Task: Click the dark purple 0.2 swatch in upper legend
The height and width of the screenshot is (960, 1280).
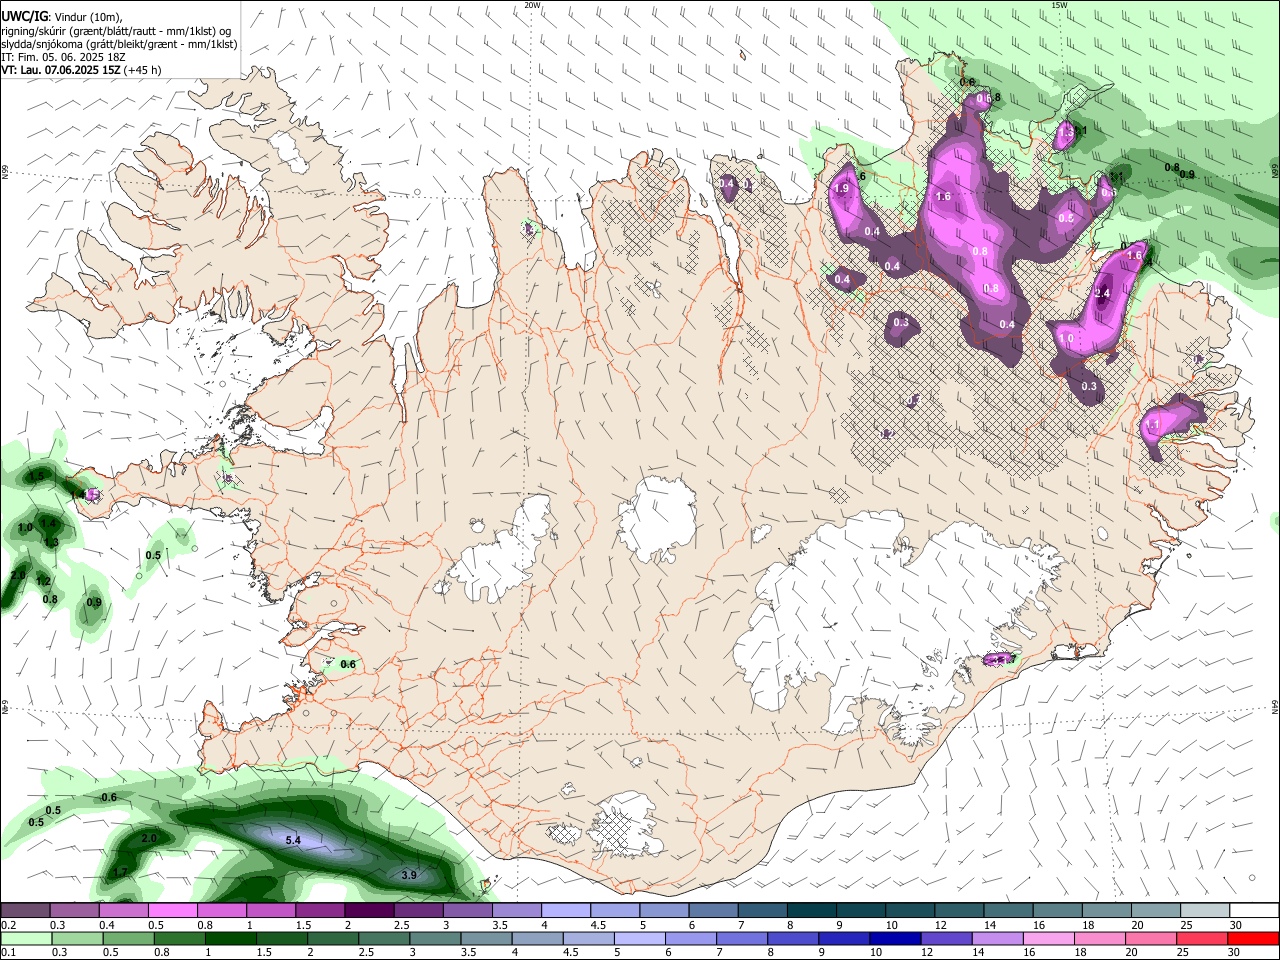Action: coord(25,910)
